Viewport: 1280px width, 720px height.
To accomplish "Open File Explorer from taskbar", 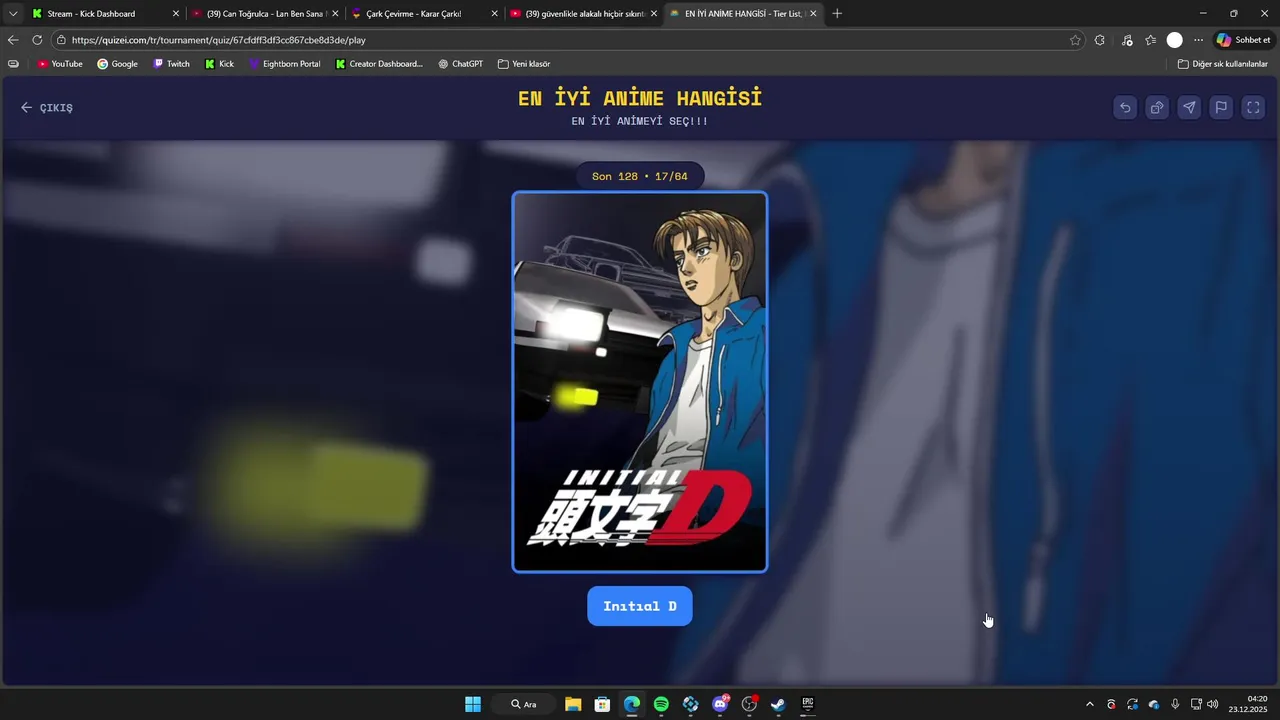I will (x=573, y=704).
